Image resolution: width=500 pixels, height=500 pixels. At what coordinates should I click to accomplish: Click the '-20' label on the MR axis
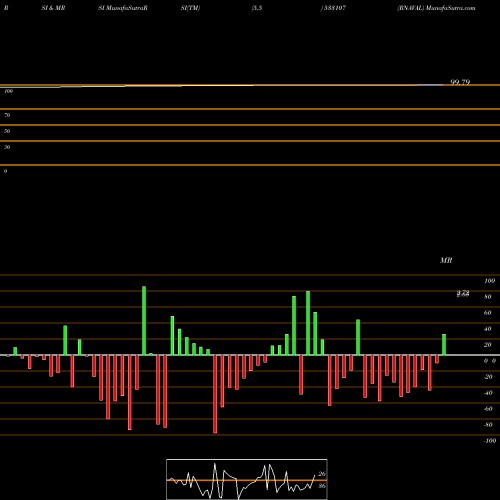coord(488,377)
